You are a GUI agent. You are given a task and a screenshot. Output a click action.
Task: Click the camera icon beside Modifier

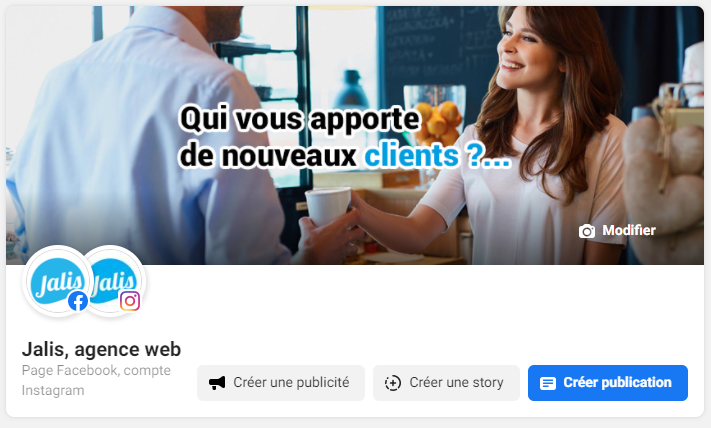pyautogui.click(x=587, y=231)
